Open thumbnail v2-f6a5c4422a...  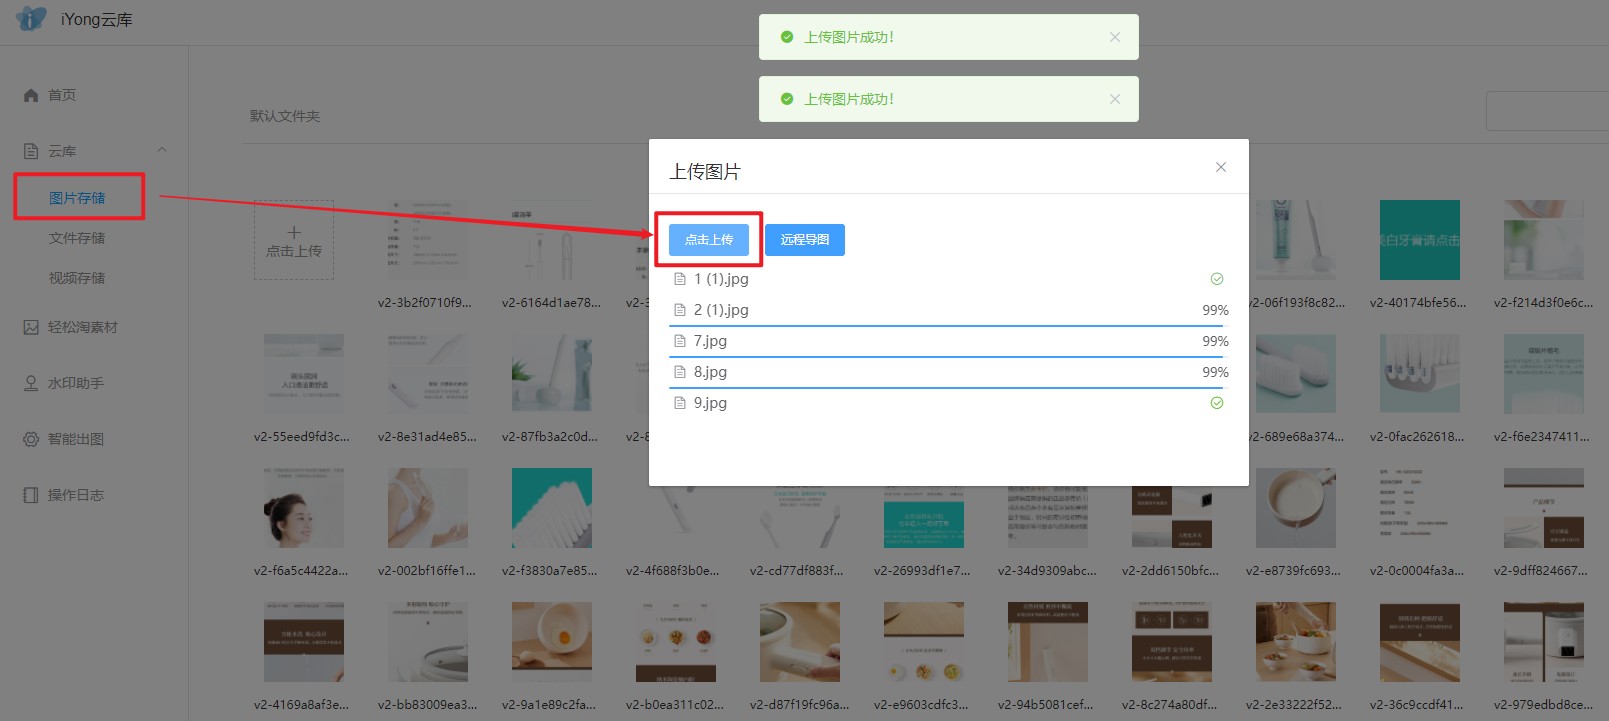304,508
